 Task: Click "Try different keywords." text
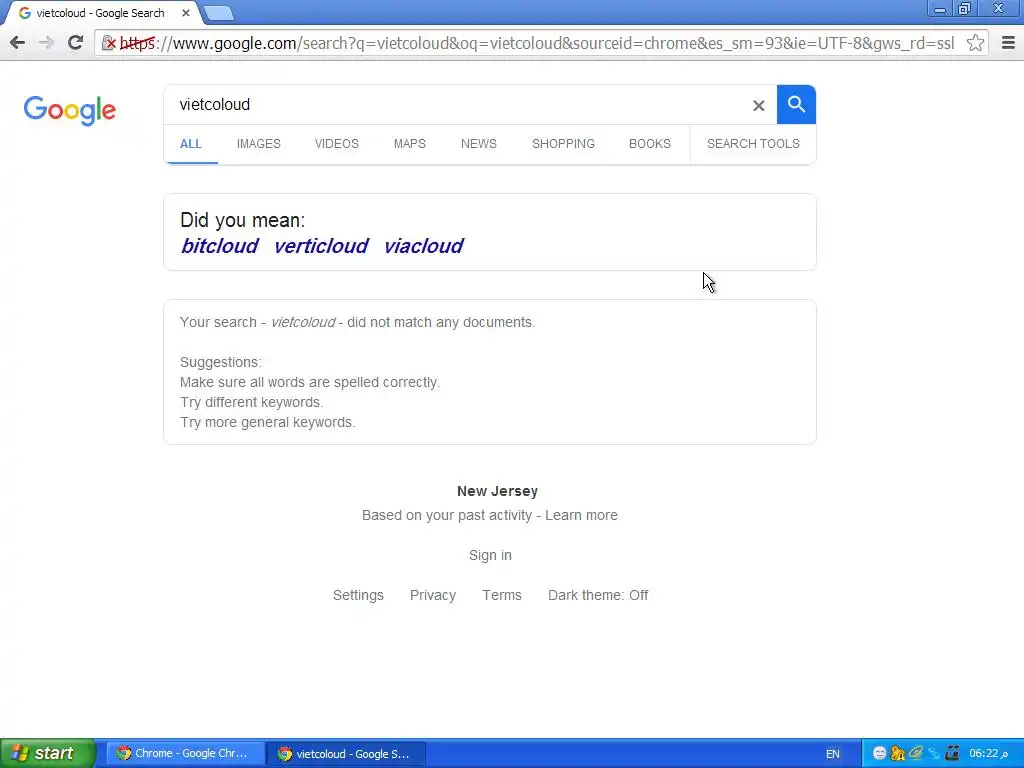pyautogui.click(x=251, y=402)
